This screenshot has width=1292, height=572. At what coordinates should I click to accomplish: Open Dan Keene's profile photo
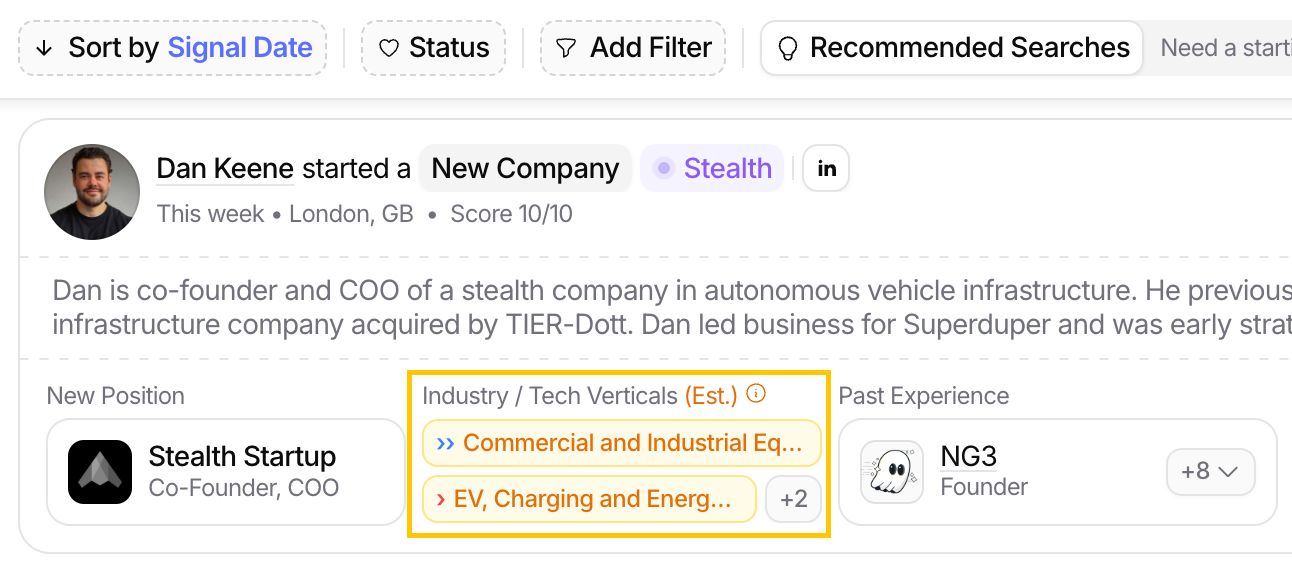click(x=92, y=192)
